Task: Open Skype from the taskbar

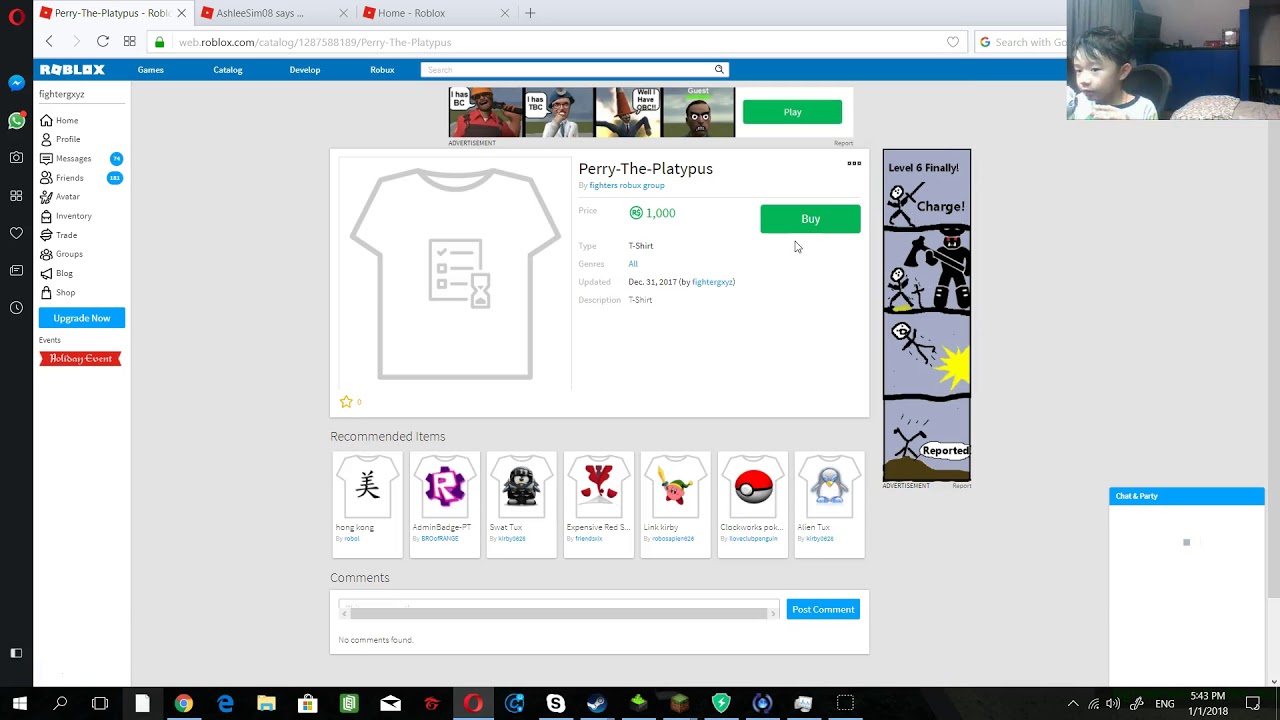Action: [555, 704]
